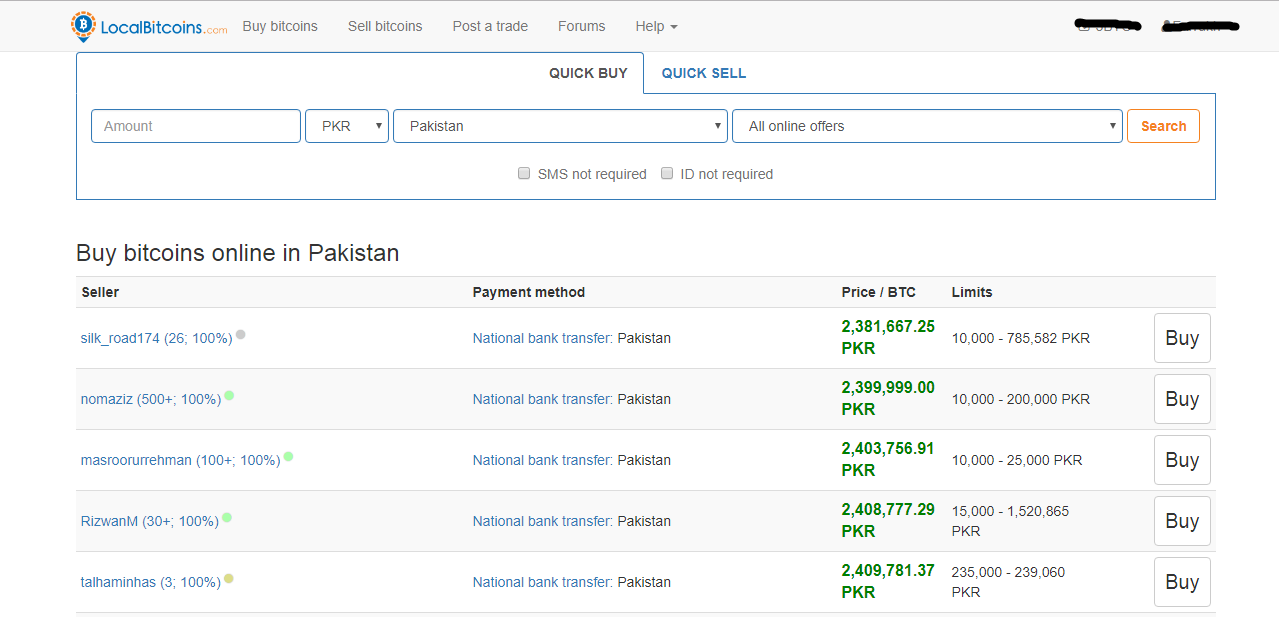Buy from masroorurrehman offer
Image resolution: width=1279 pixels, height=617 pixels.
point(1182,460)
